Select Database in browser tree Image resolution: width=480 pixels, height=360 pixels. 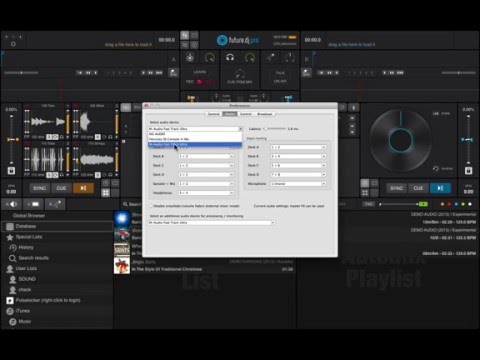(x=57, y=226)
